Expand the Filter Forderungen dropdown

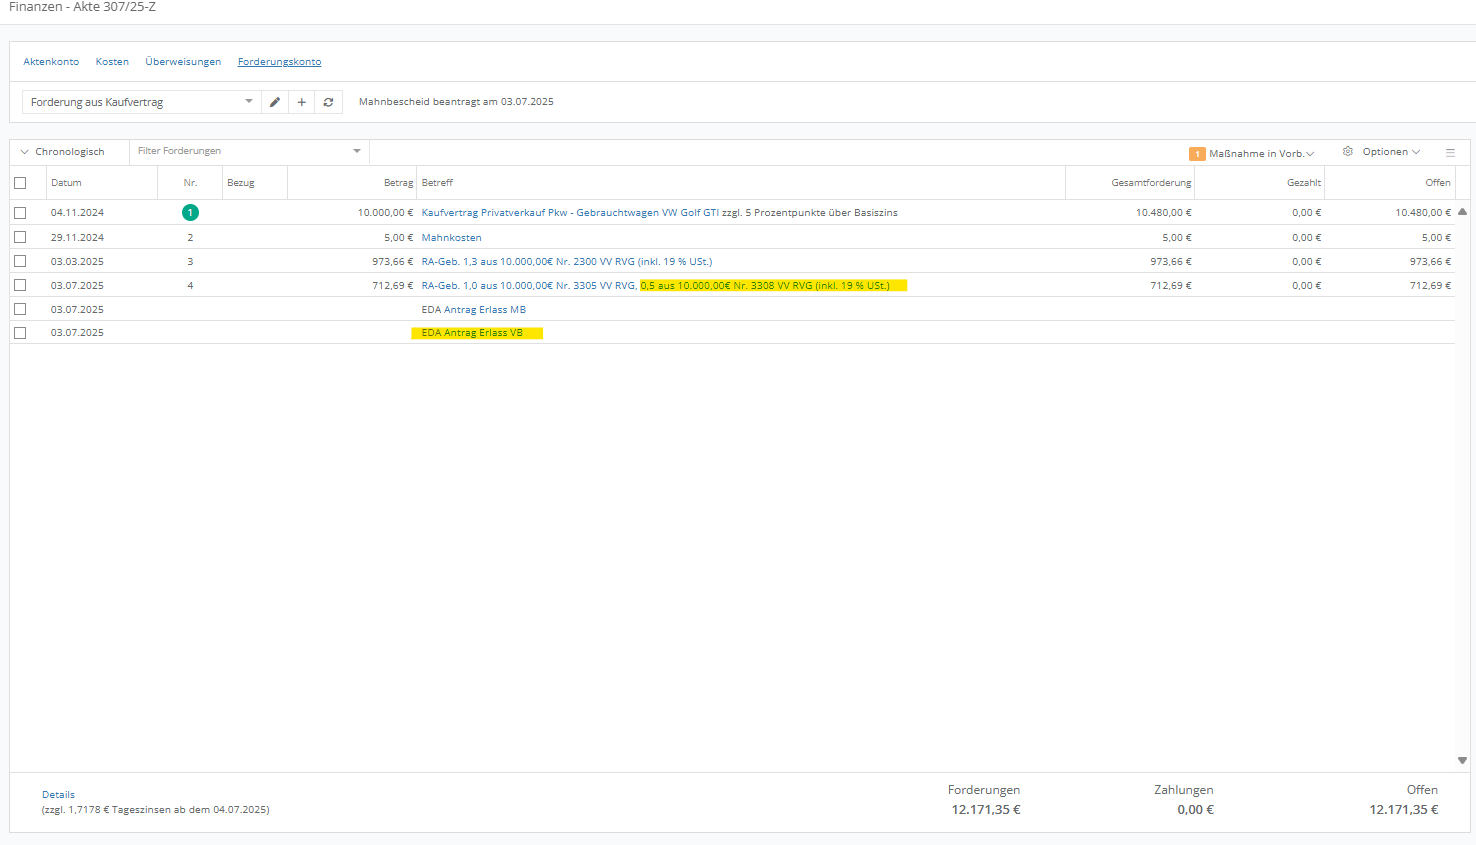[356, 152]
